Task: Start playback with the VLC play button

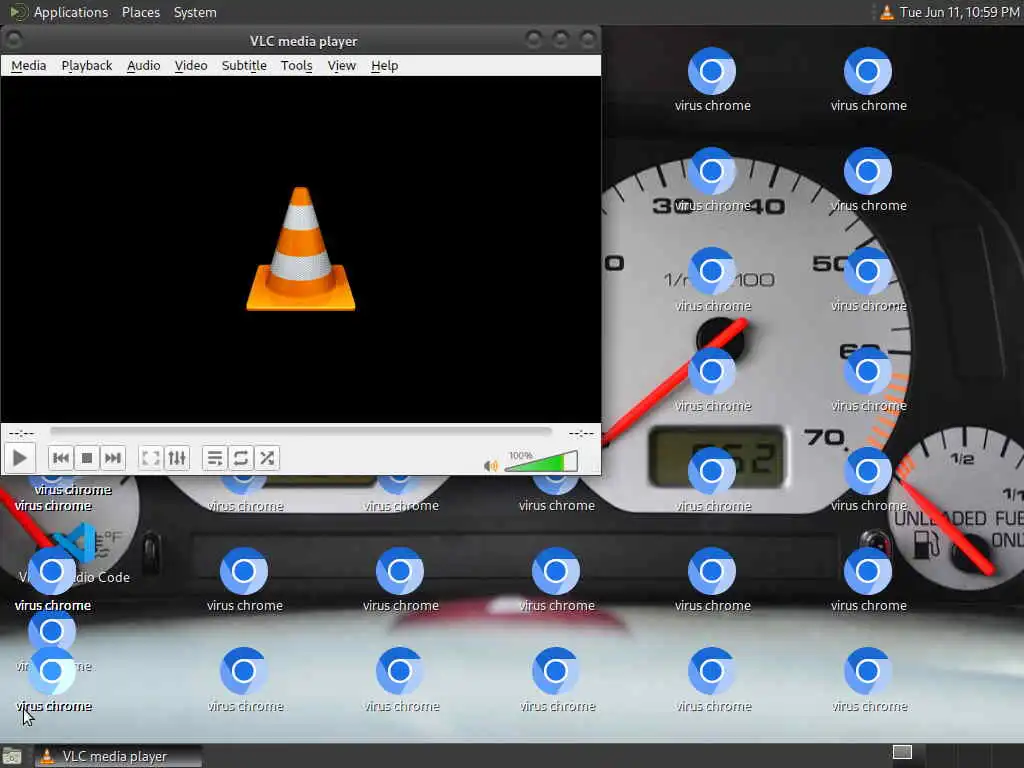Action: point(20,458)
